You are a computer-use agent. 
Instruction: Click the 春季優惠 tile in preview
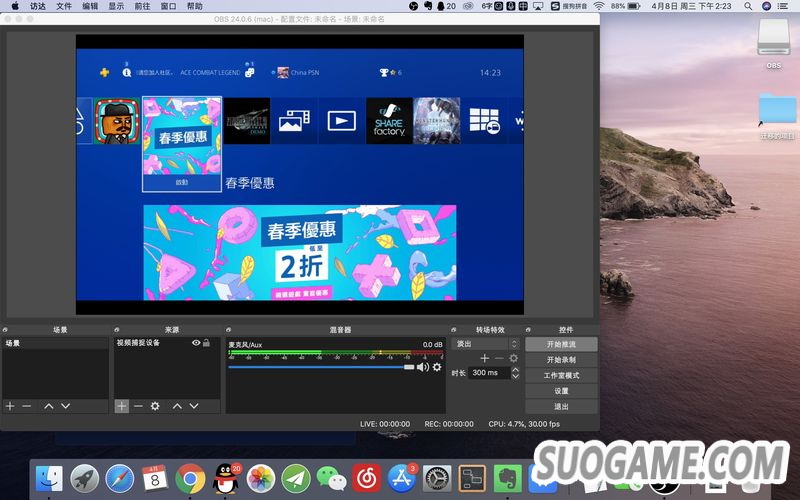click(x=182, y=144)
